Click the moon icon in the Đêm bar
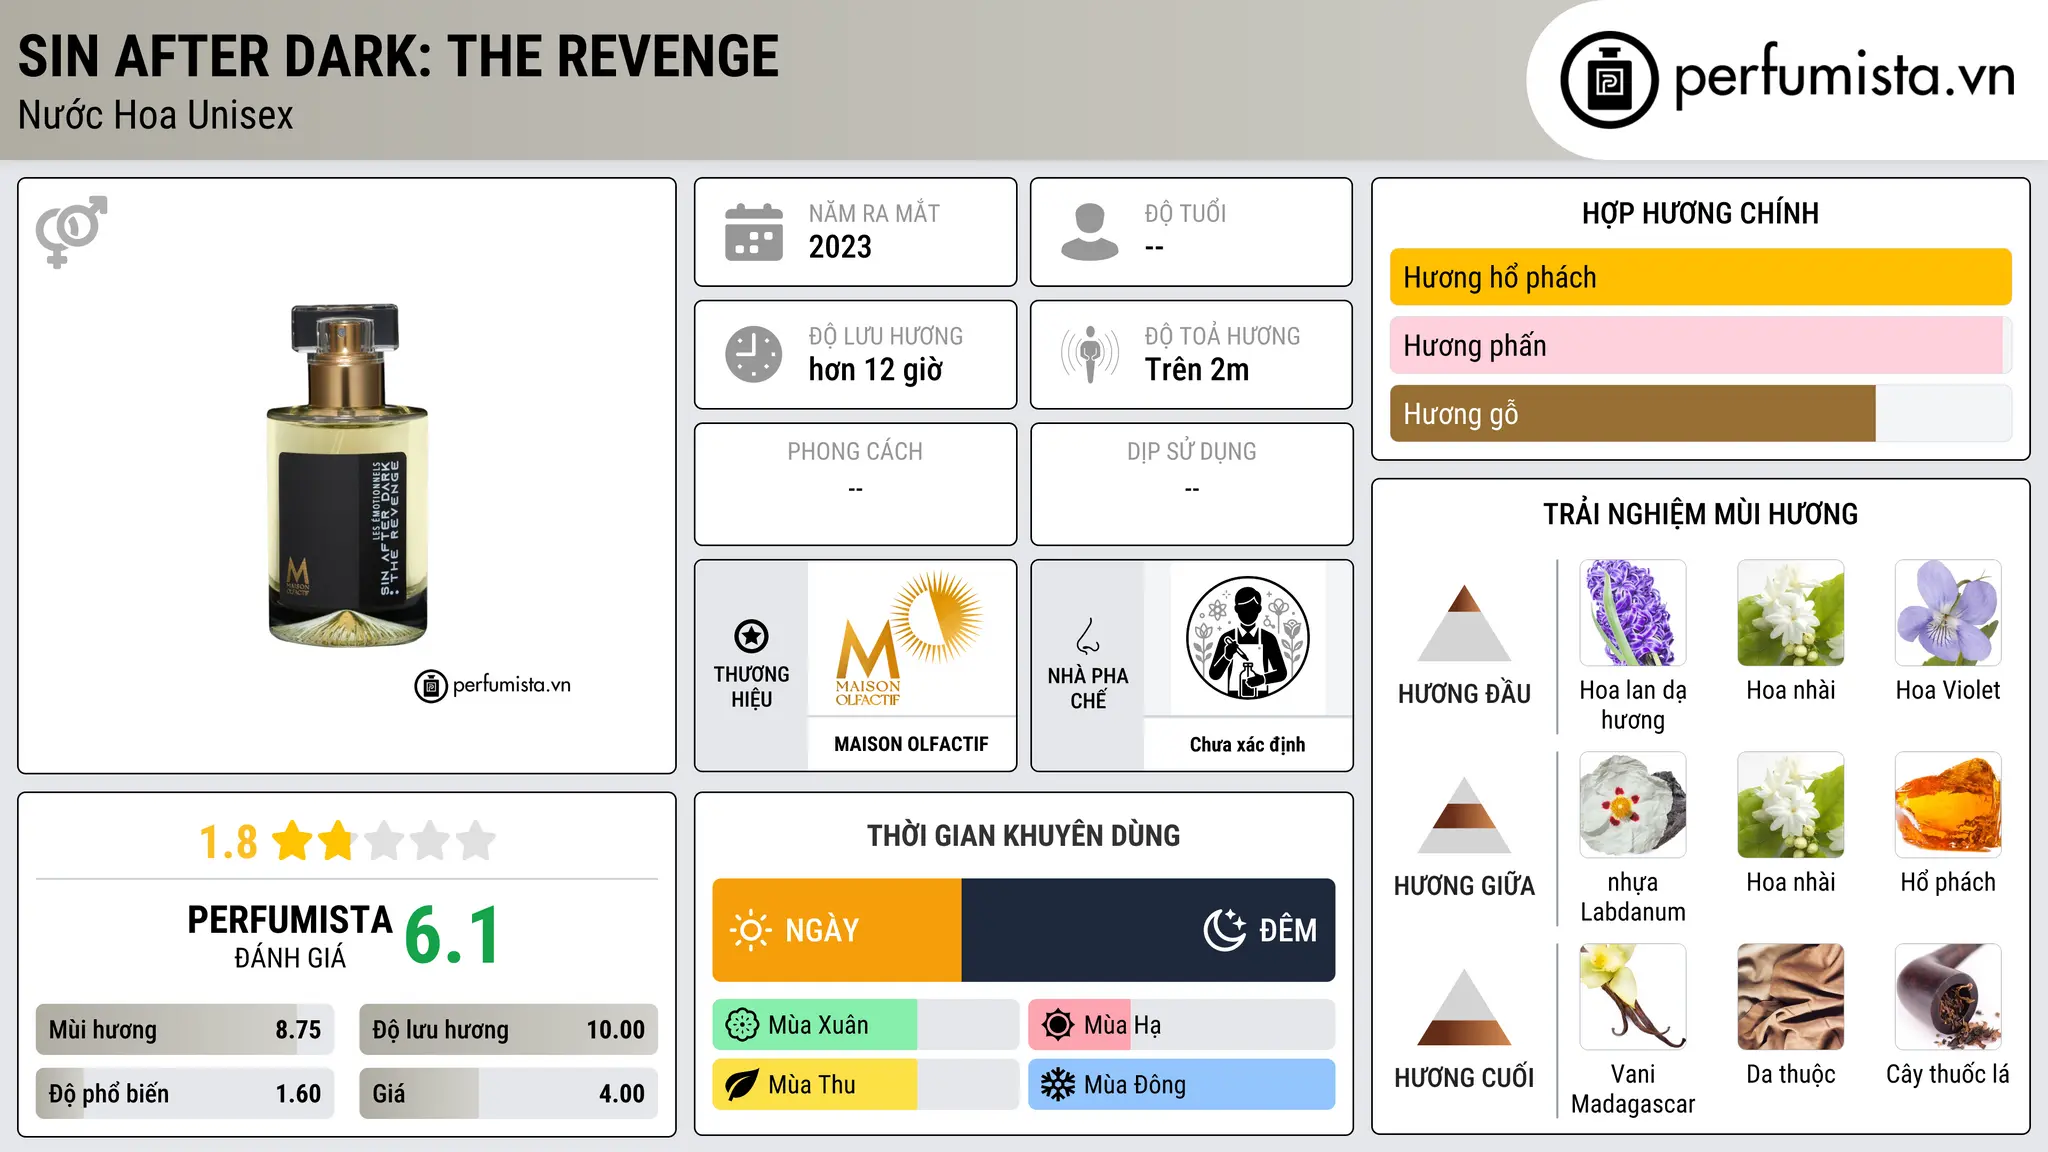Screen dimensions: 2048x1152 (x=1224, y=930)
